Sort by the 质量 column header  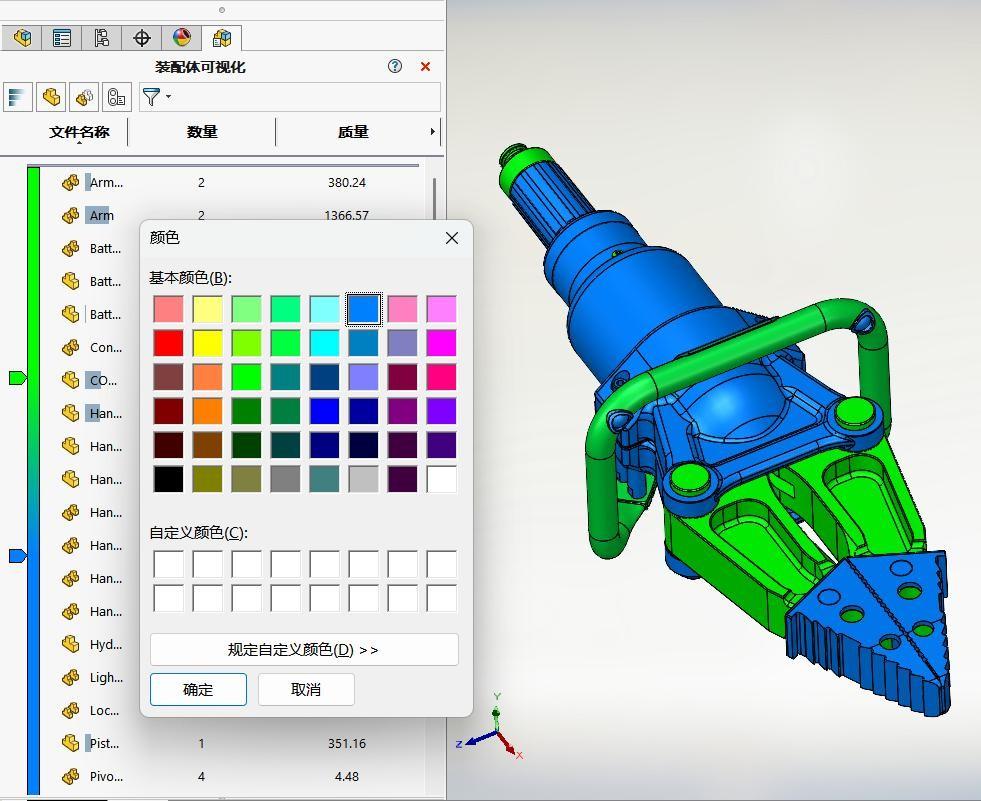(x=353, y=132)
